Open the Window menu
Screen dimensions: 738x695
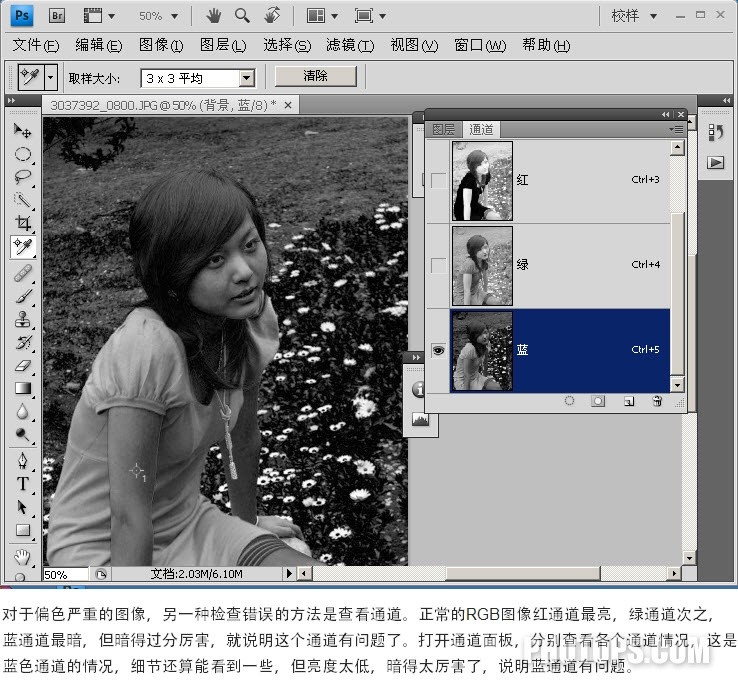(x=480, y=45)
